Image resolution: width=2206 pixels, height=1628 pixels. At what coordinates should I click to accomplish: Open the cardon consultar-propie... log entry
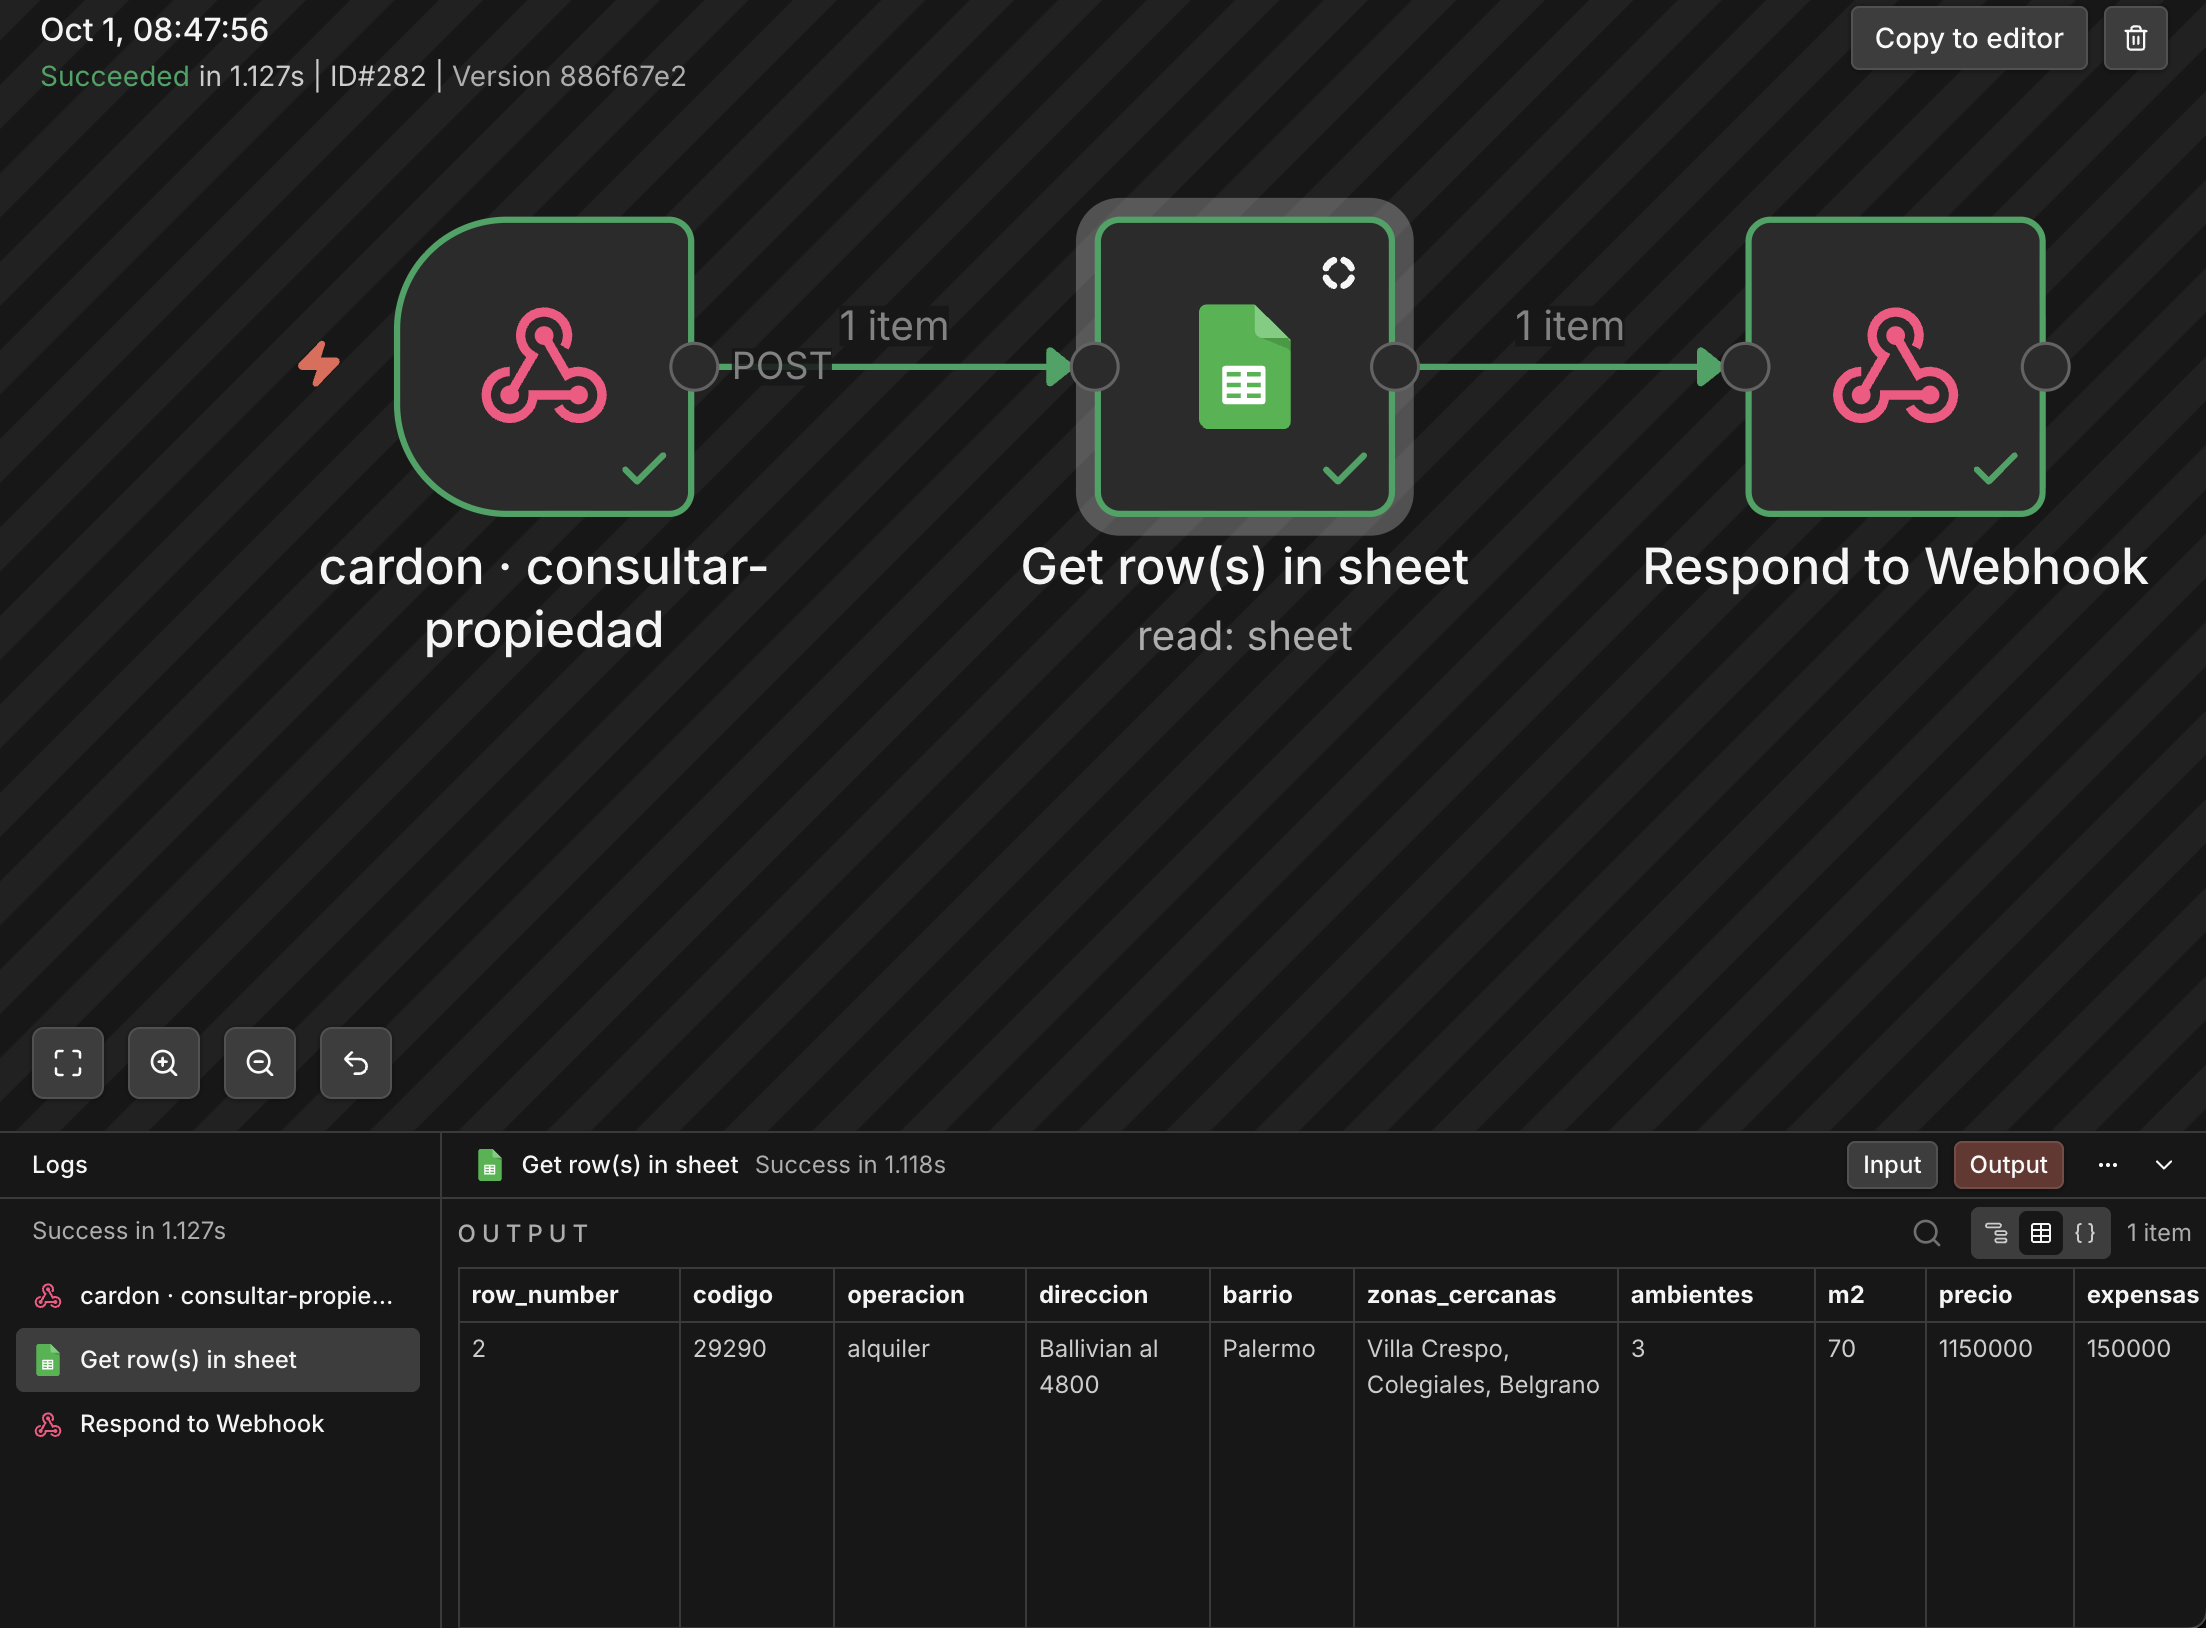click(x=218, y=1295)
